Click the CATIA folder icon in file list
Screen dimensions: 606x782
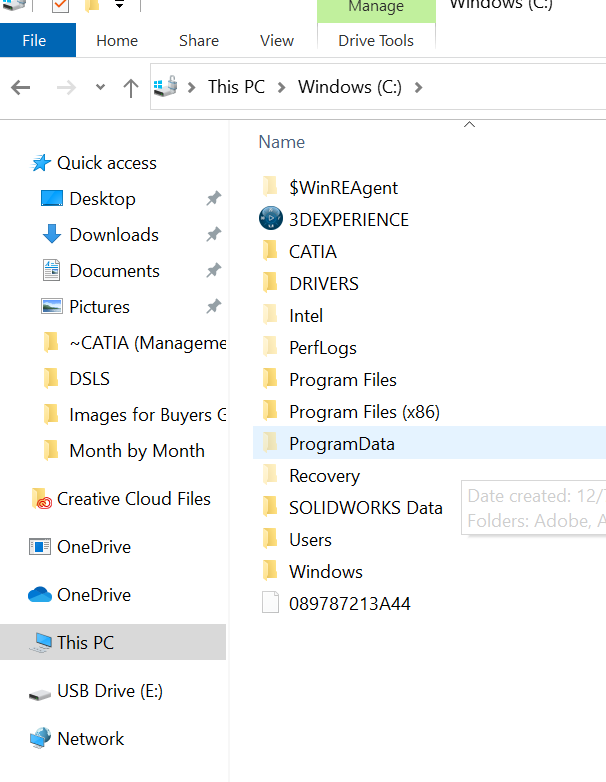pos(270,250)
